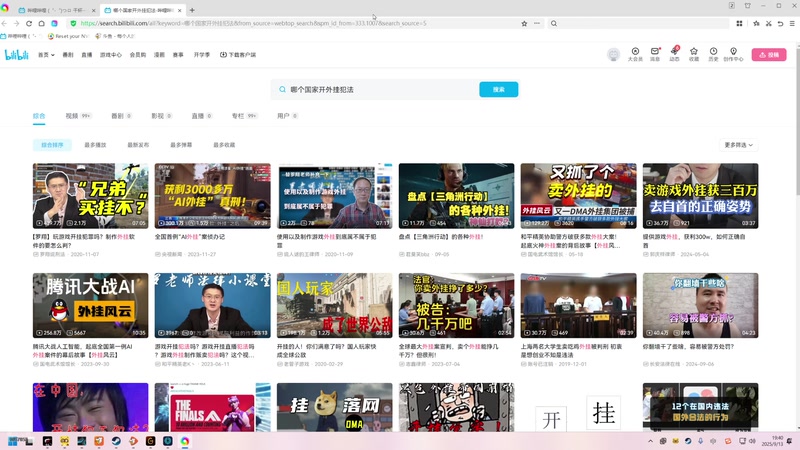This screenshot has height=450, width=800.
Task: Open 下载客户端 download link
Action: pos(238,55)
